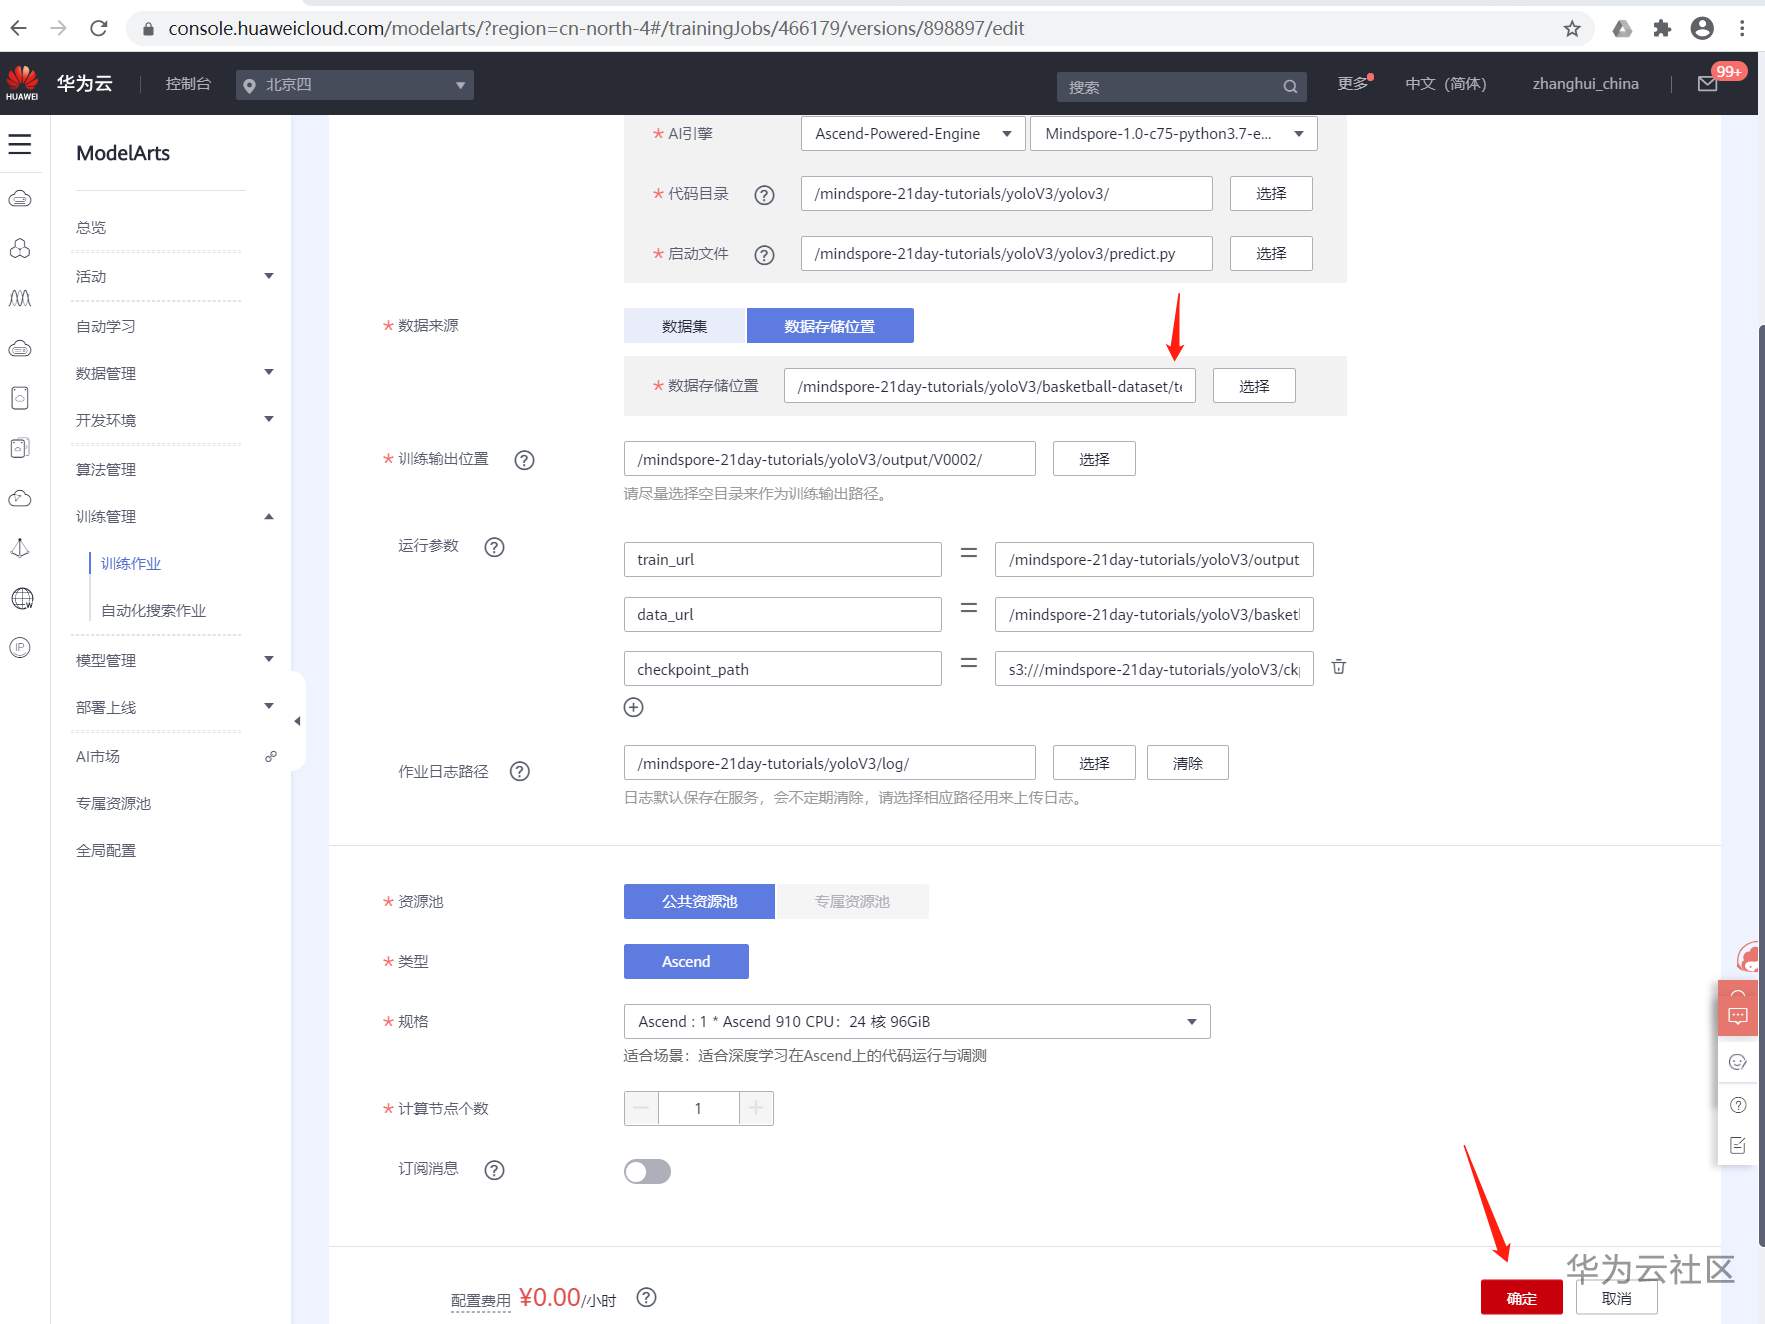Open the 北京四 region selector

[x=355, y=85]
